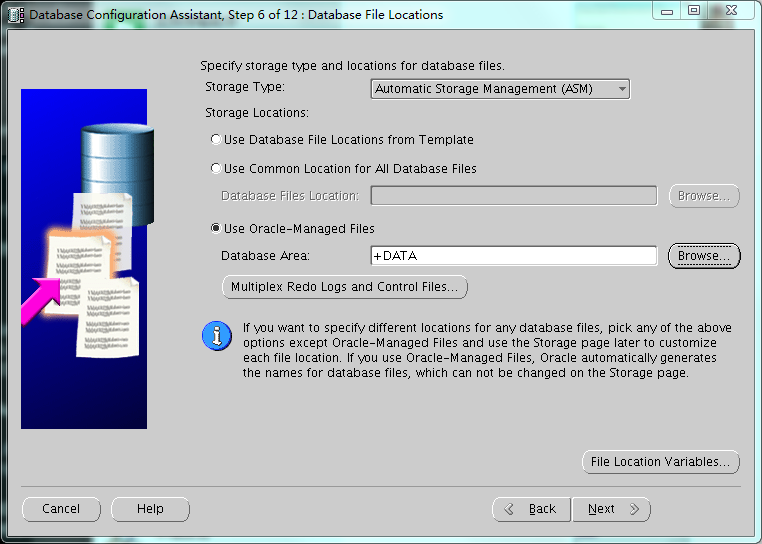
Task: Click Browse next to Database Area
Action: (x=704, y=256)
